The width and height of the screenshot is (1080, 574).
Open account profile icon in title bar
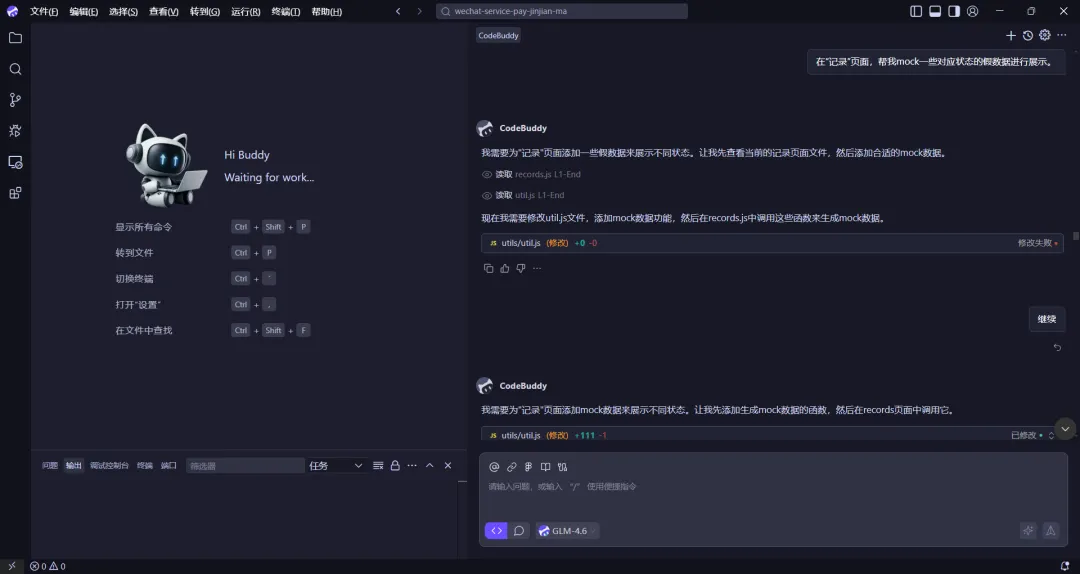973,11
